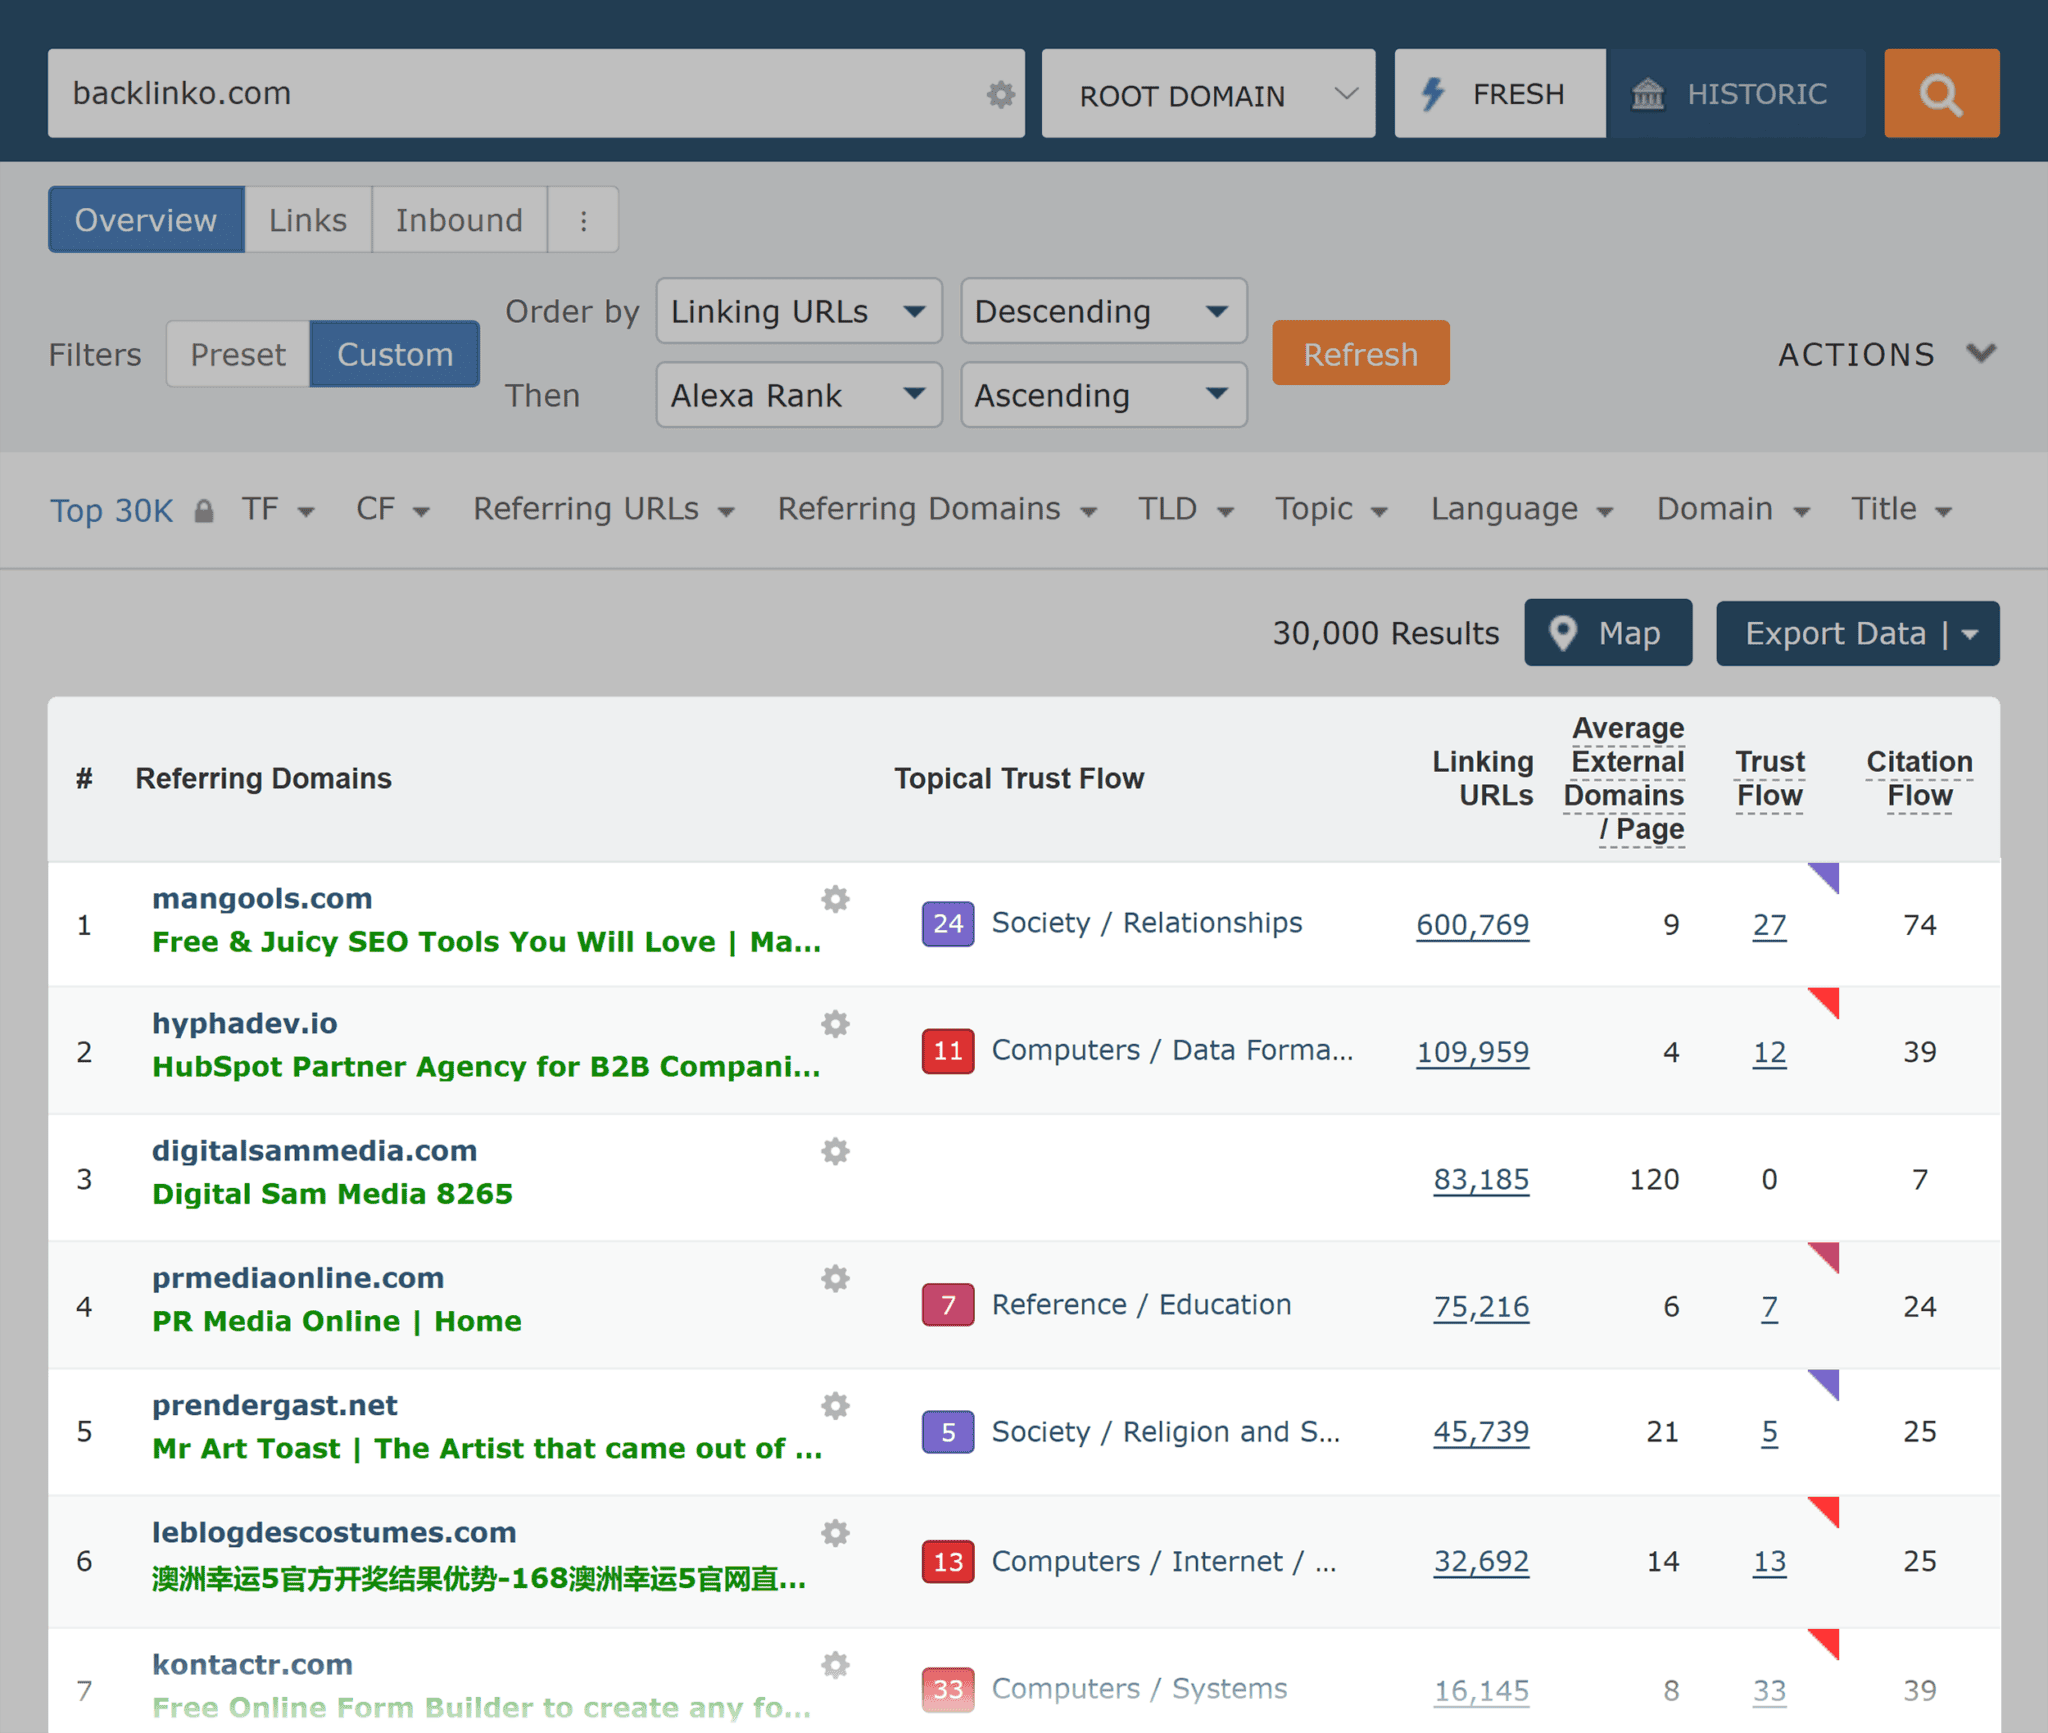Open the Topic filter dropdown

click(1330, 509)
